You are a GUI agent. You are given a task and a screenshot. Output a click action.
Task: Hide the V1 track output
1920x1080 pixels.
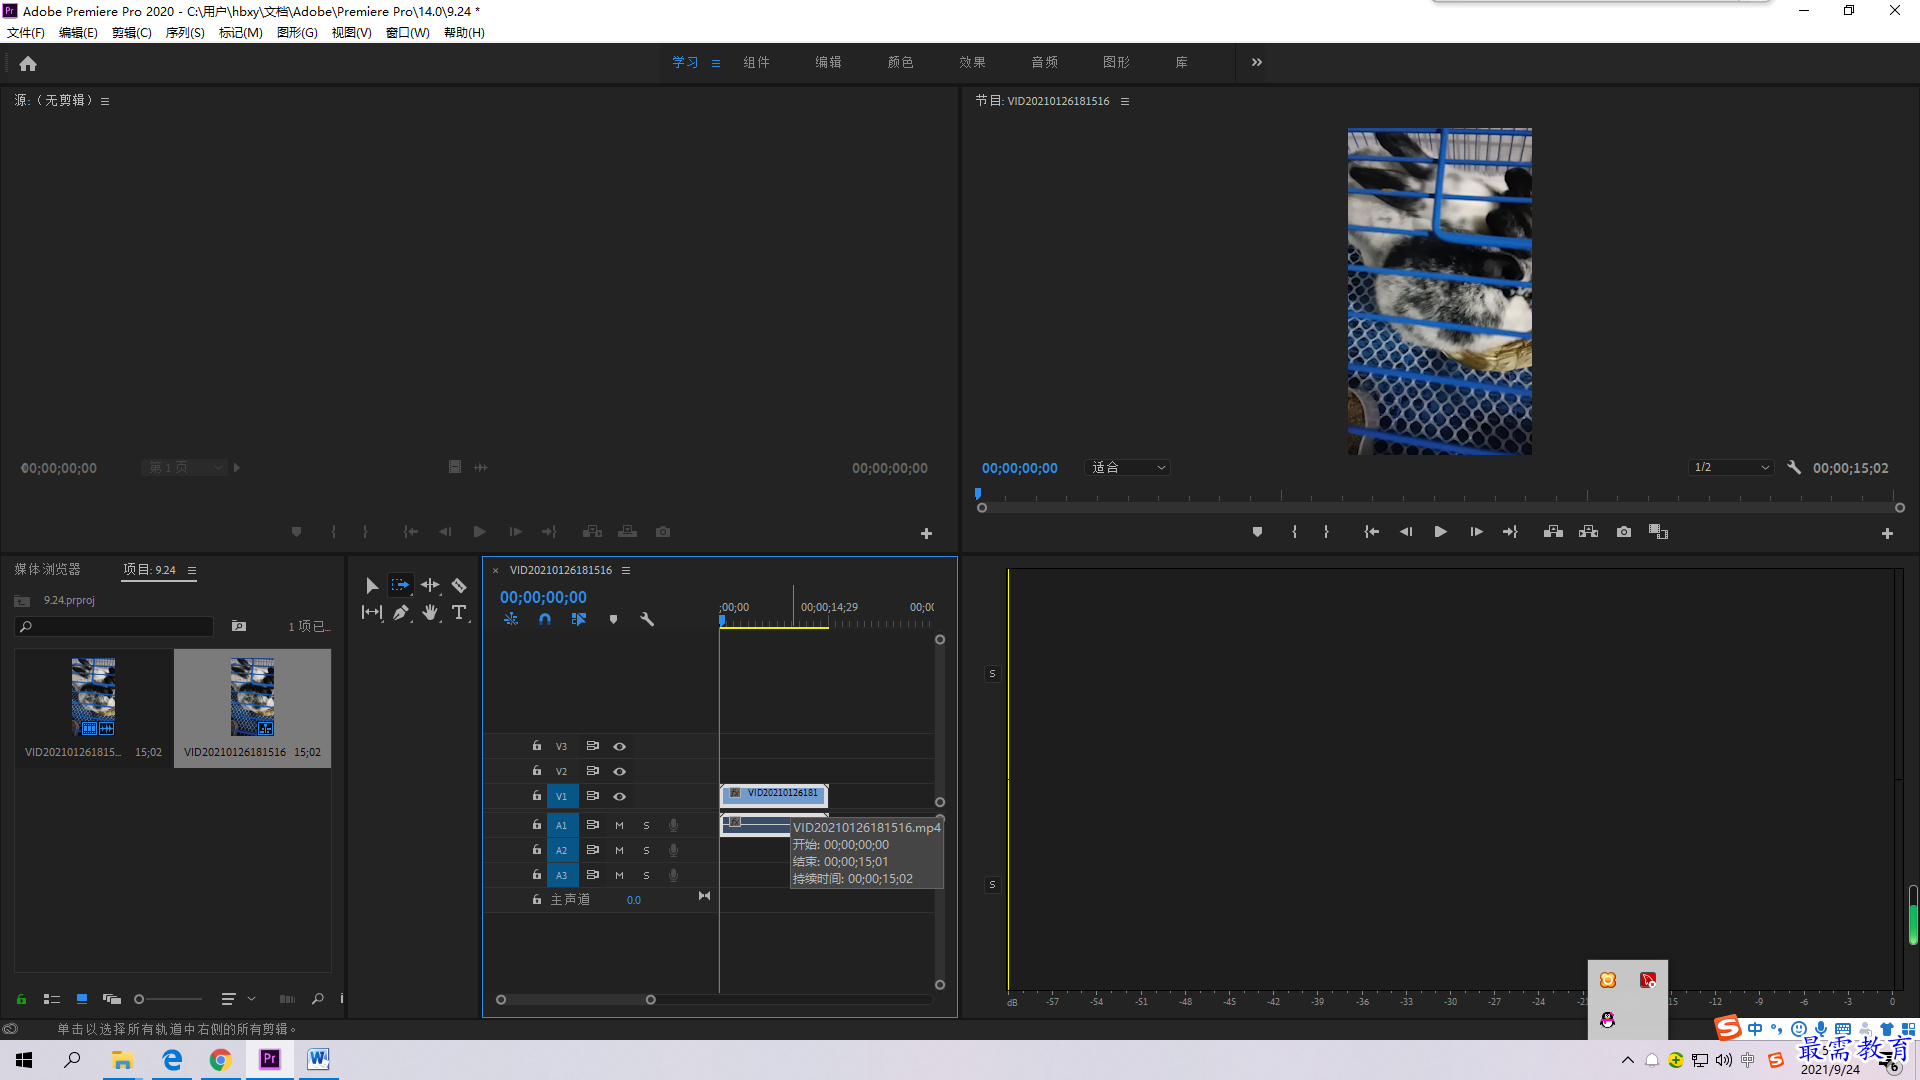619,796
